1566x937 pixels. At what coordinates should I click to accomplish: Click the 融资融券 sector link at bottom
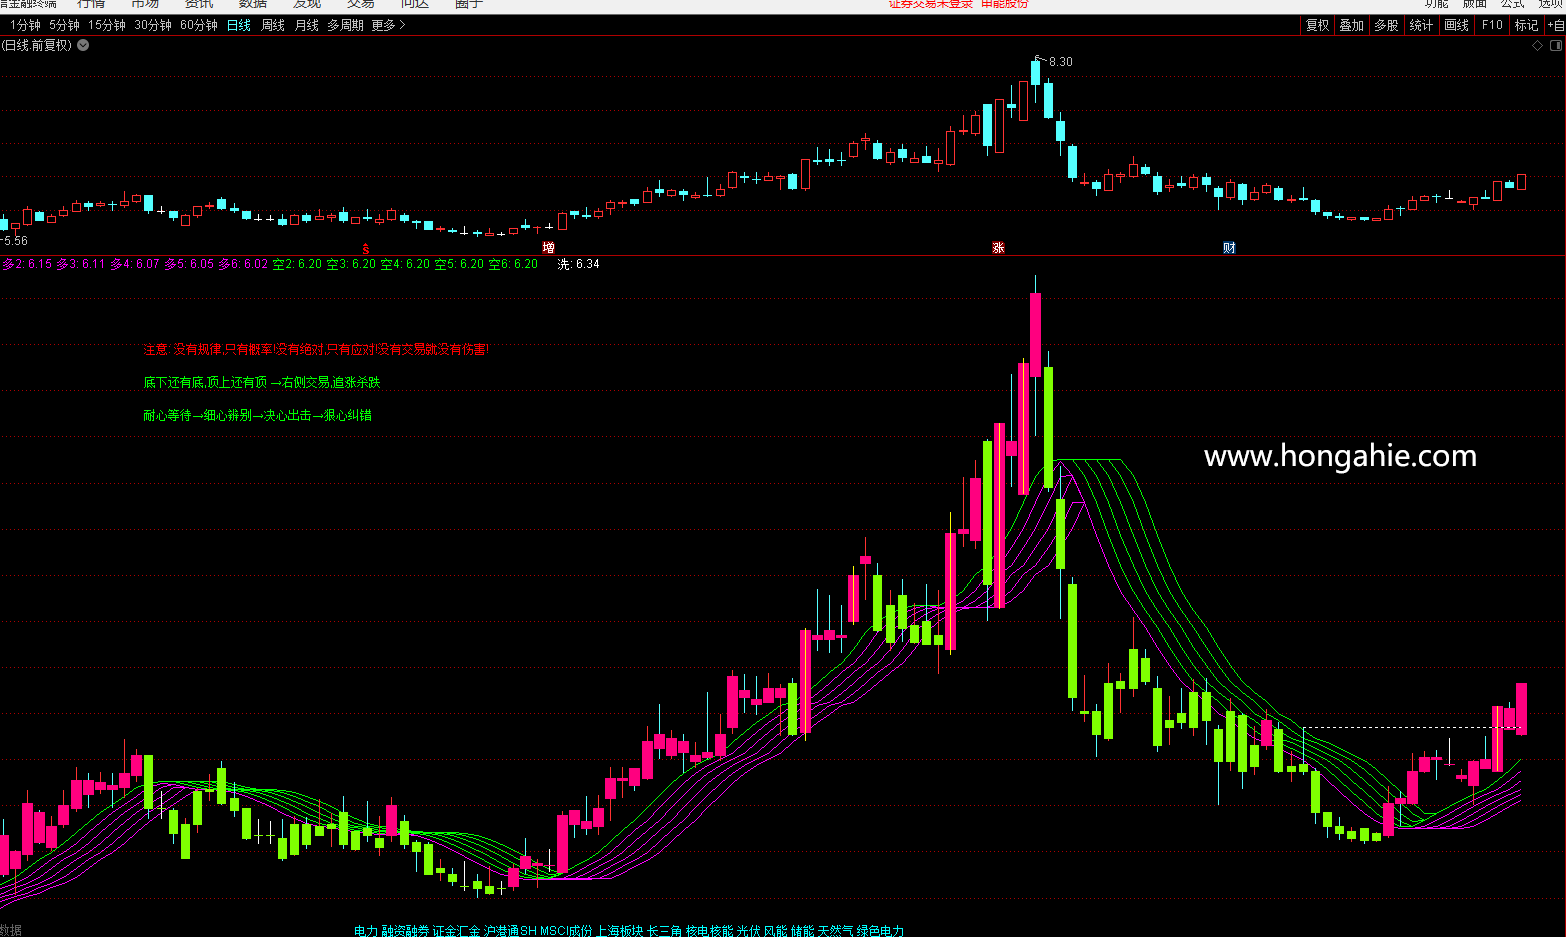point(405,931)
